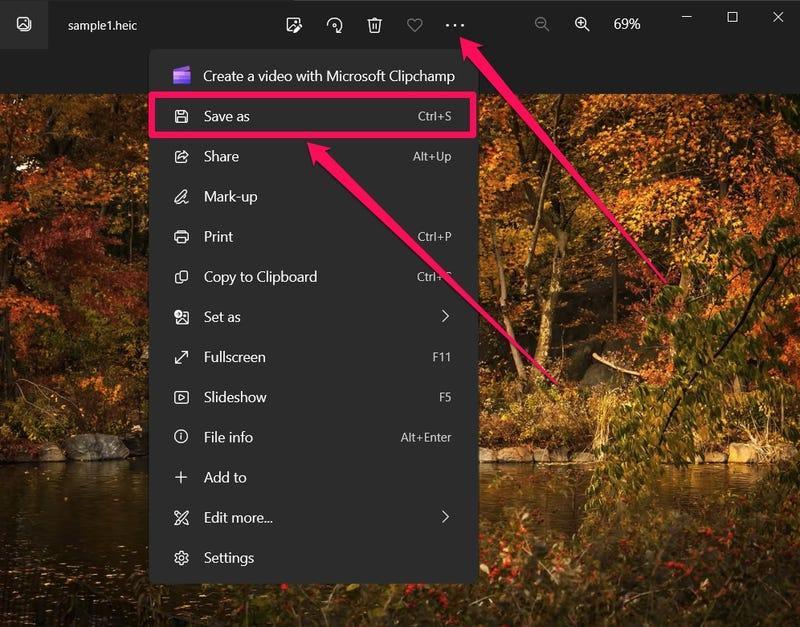Click the 69% zoom level
The height and width of the screenshot is (627, 800).
[627, 24]
